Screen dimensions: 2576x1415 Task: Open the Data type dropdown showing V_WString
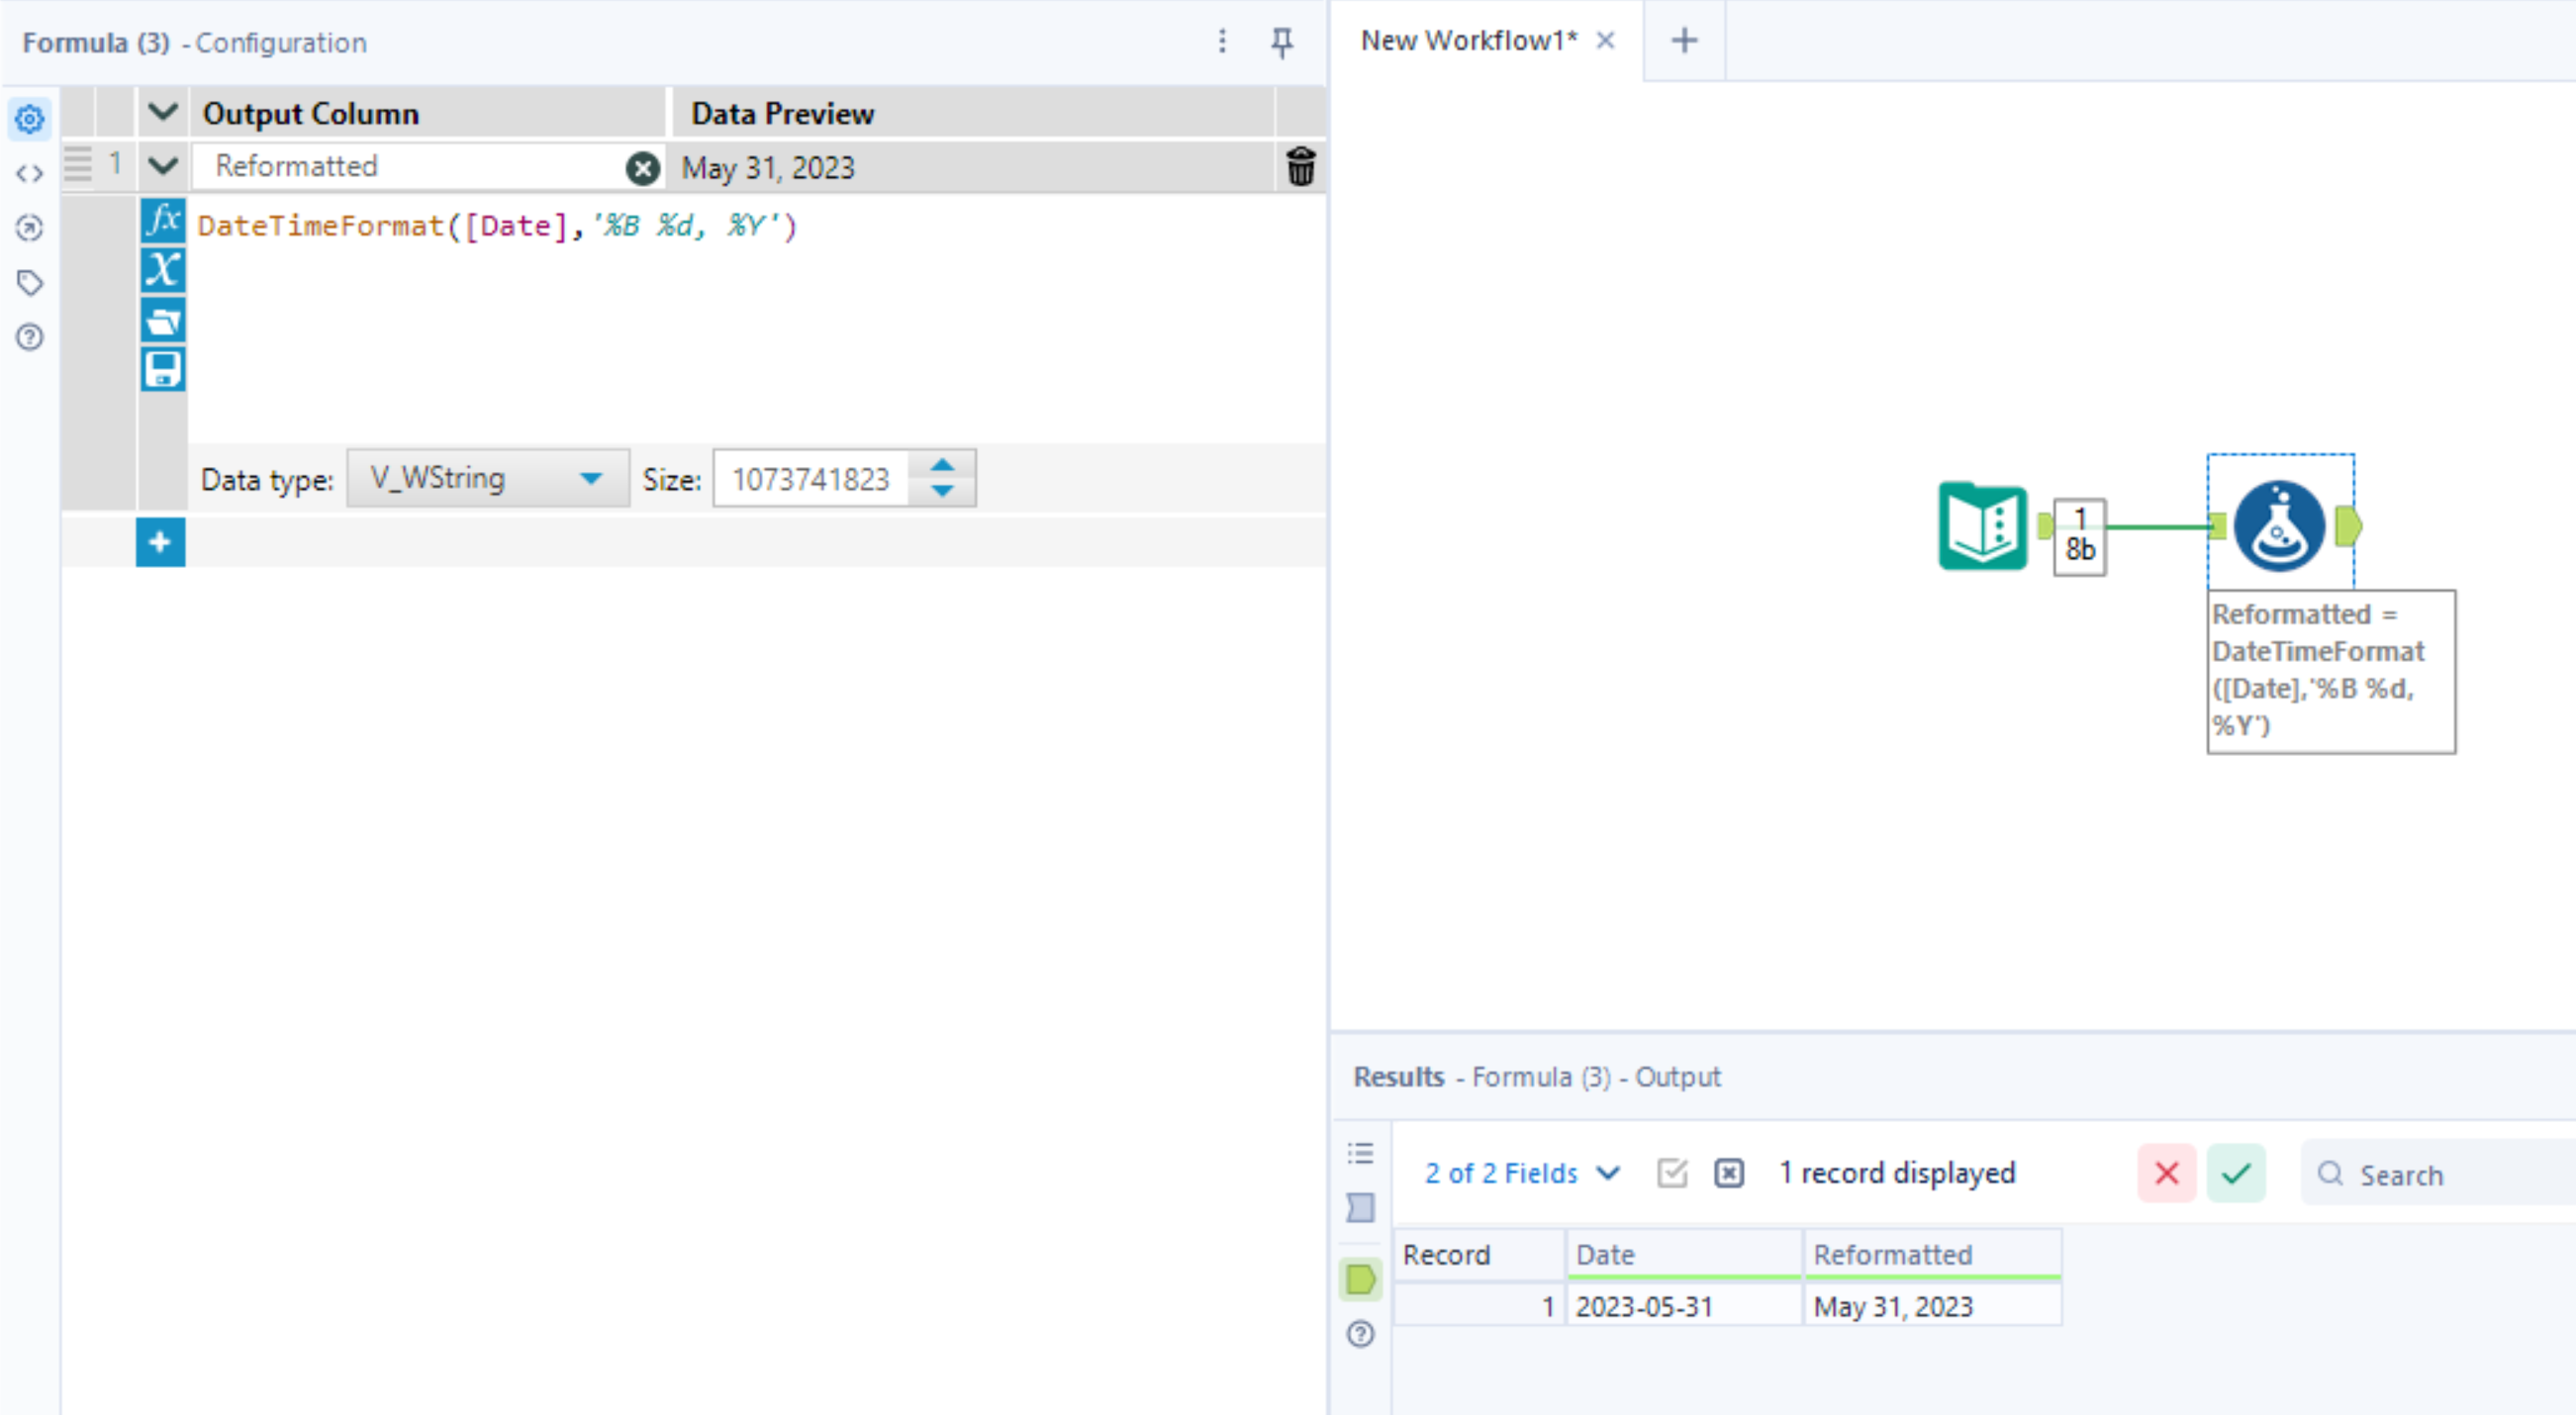tap(486, 478)
